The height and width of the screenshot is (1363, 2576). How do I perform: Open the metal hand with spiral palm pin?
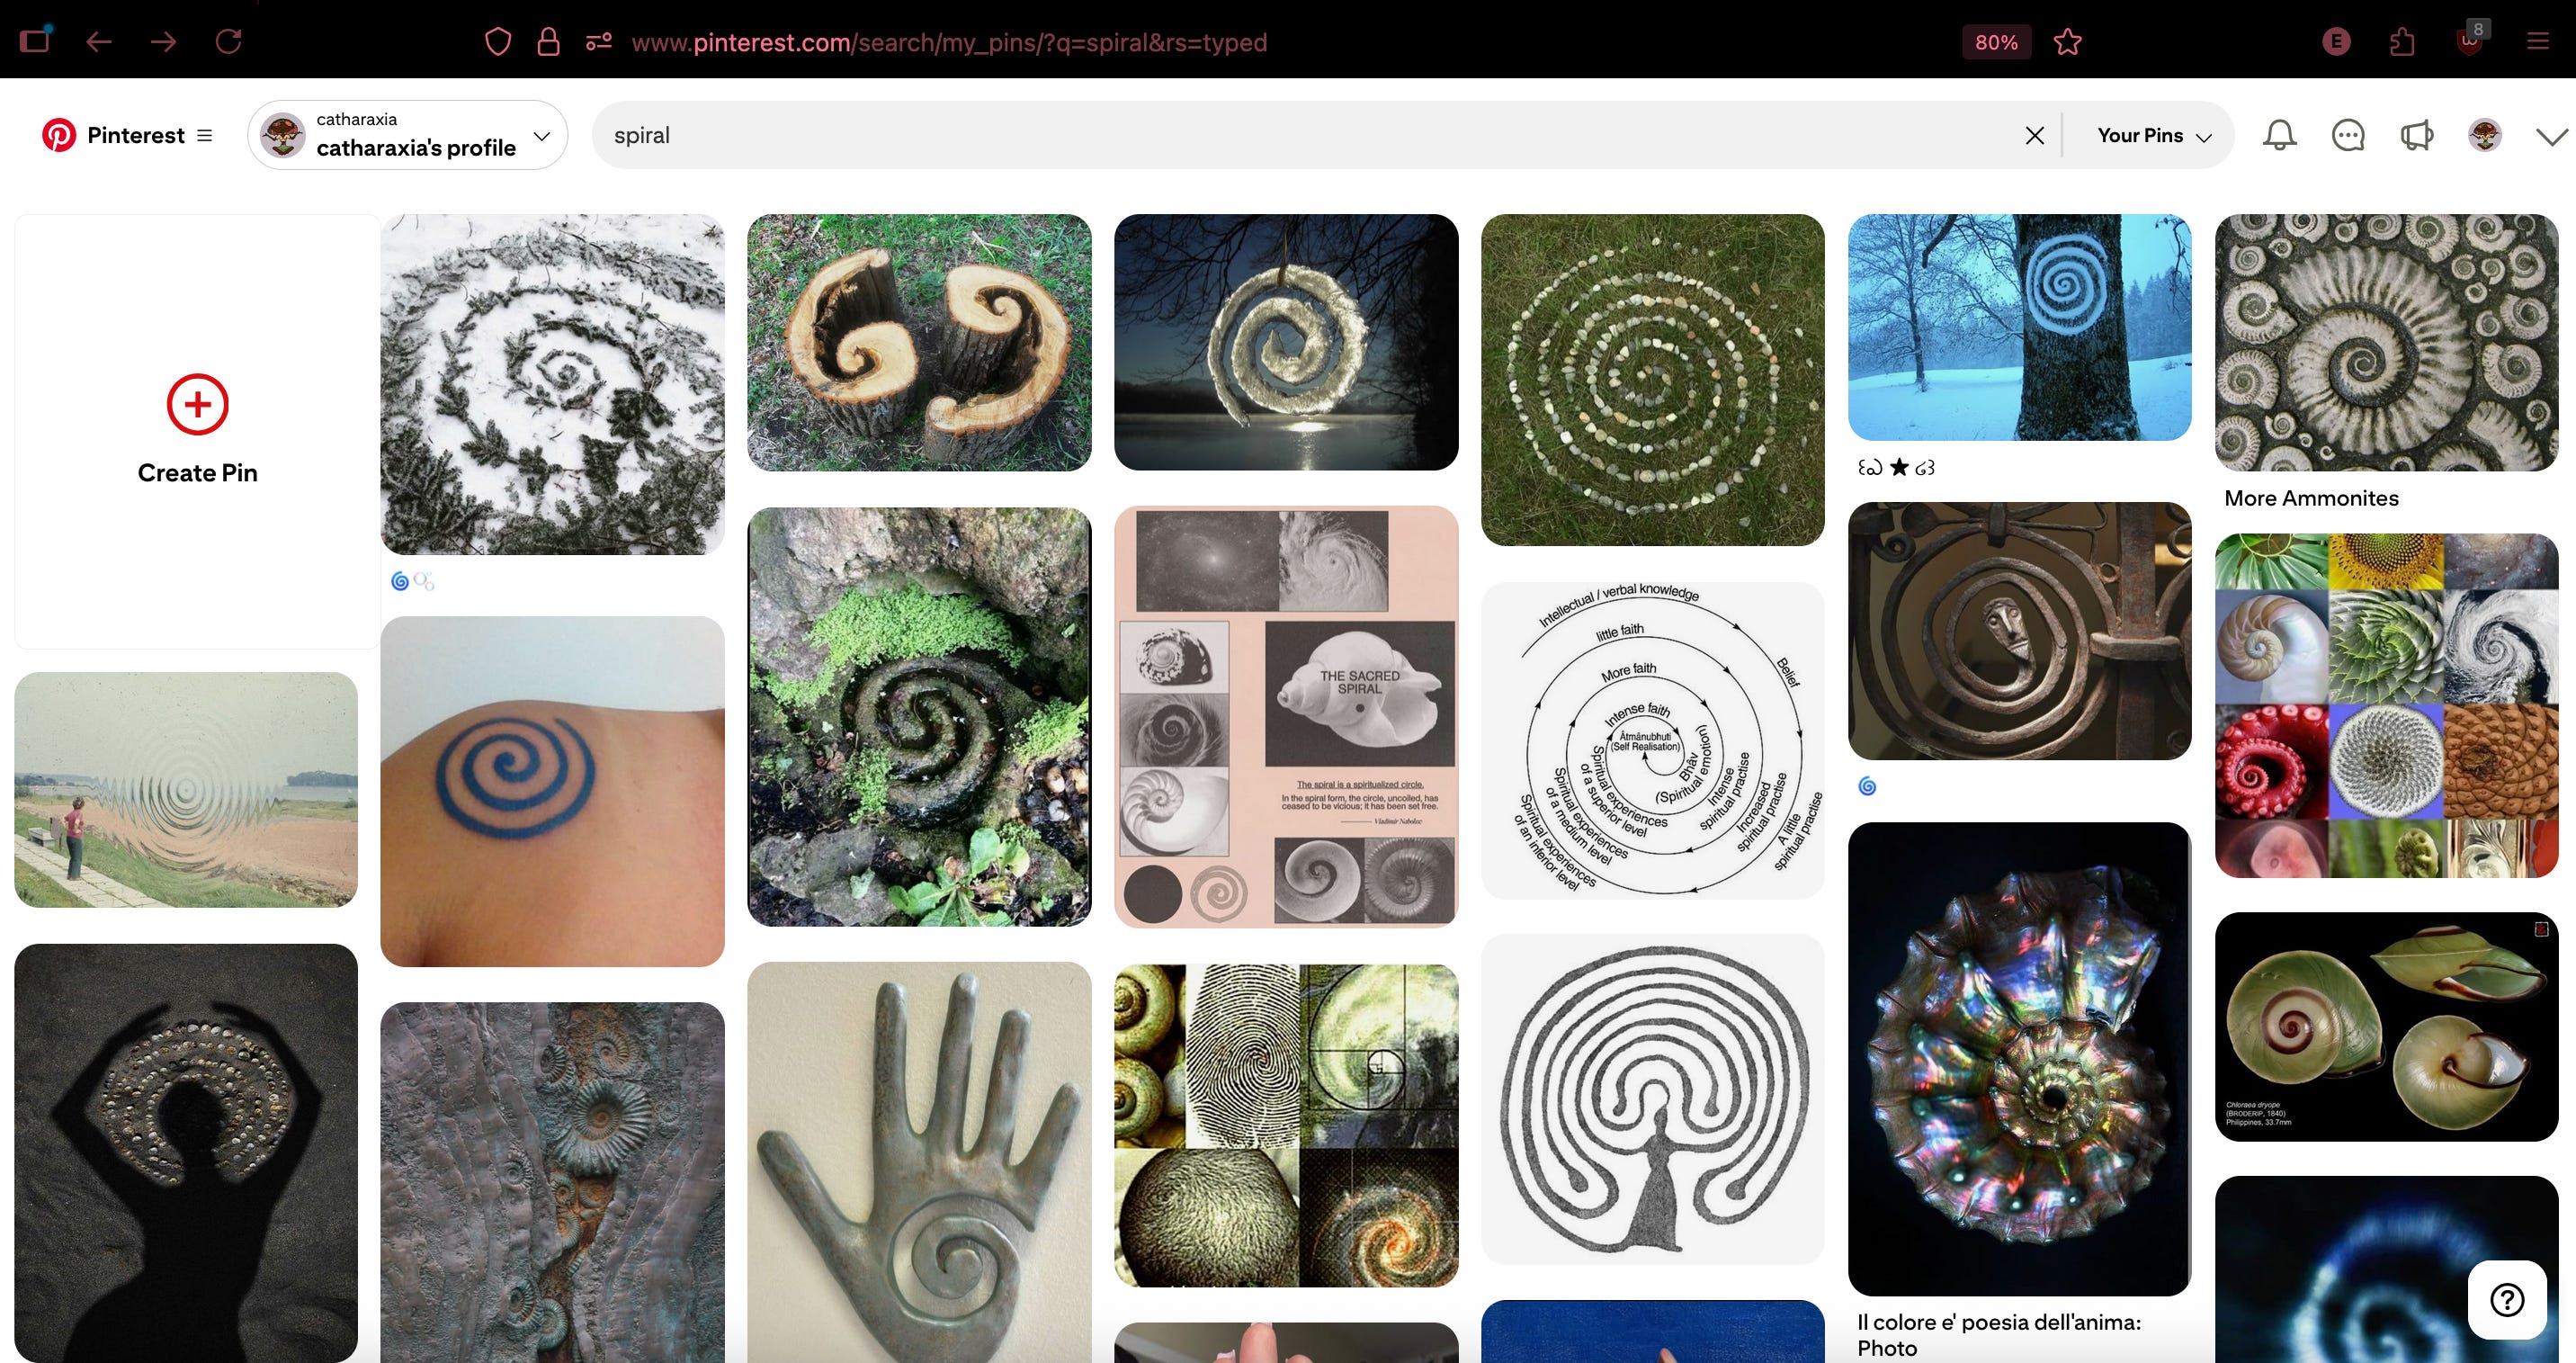919,1162
